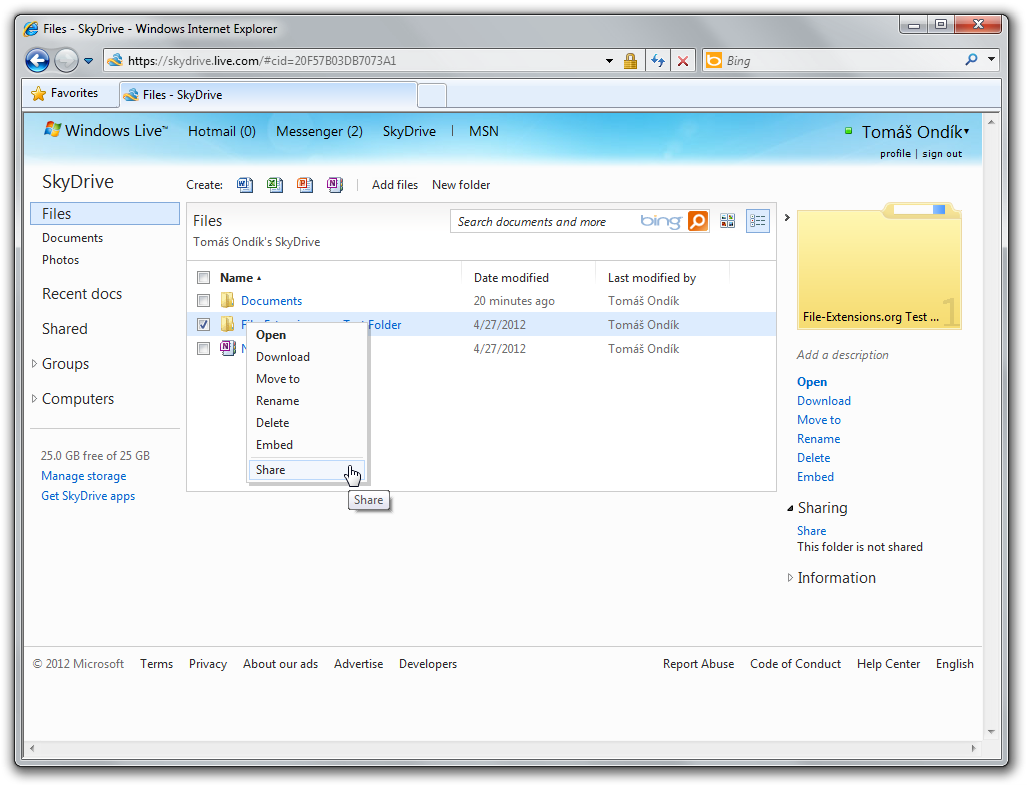Sort files by Name column

[240, 277]
